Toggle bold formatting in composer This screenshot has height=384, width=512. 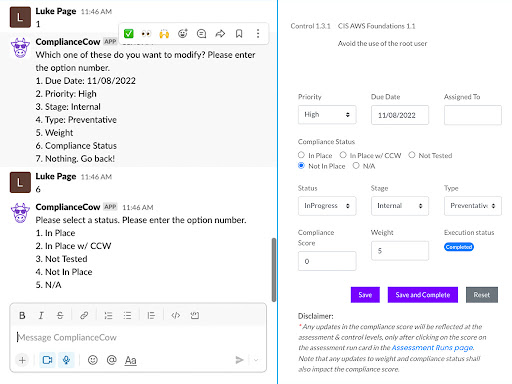22,315
